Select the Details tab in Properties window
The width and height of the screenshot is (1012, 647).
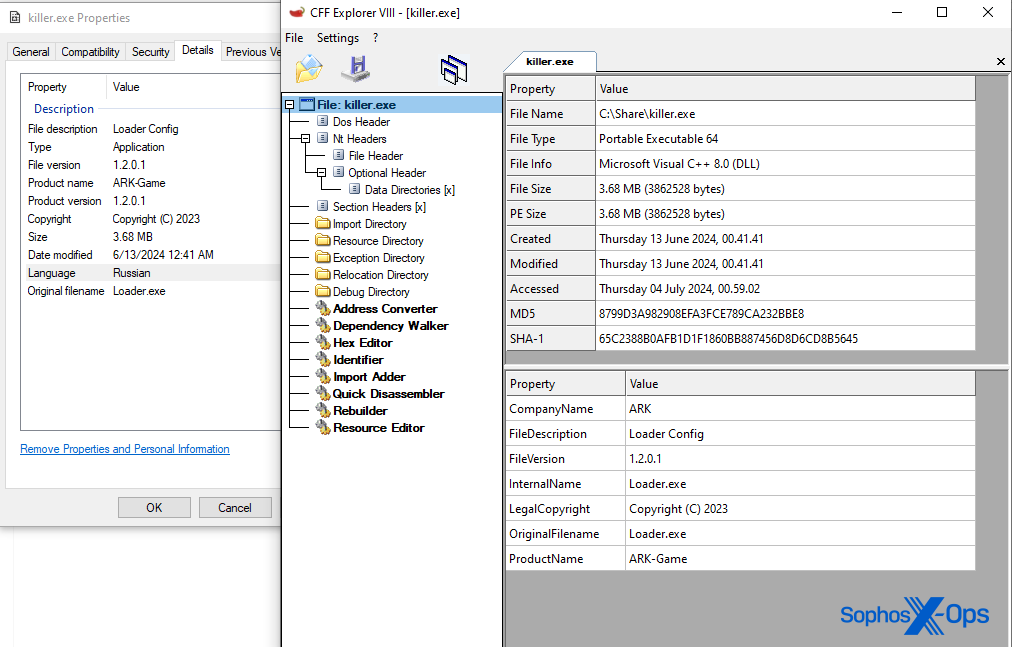click(197, 50)
